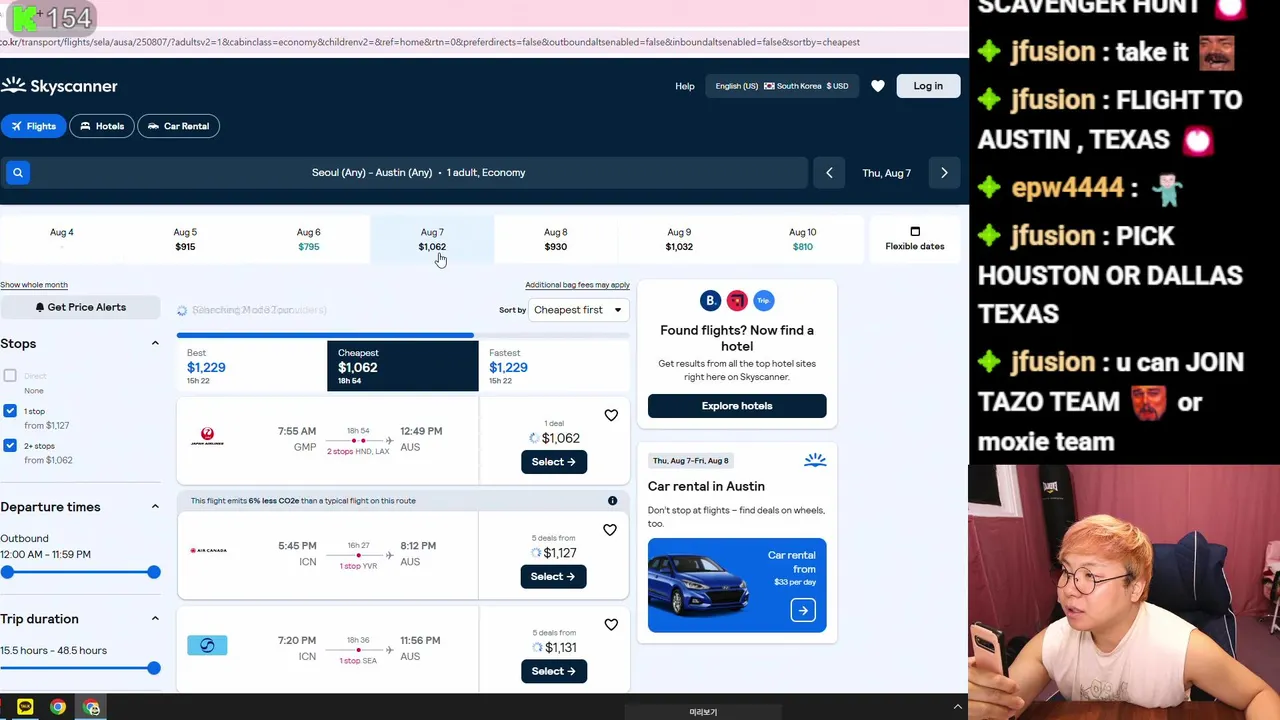Viewport: 1280px width, 720px height.
Task: Select the $1,131 flight
Action: click(x=553, y=671)
